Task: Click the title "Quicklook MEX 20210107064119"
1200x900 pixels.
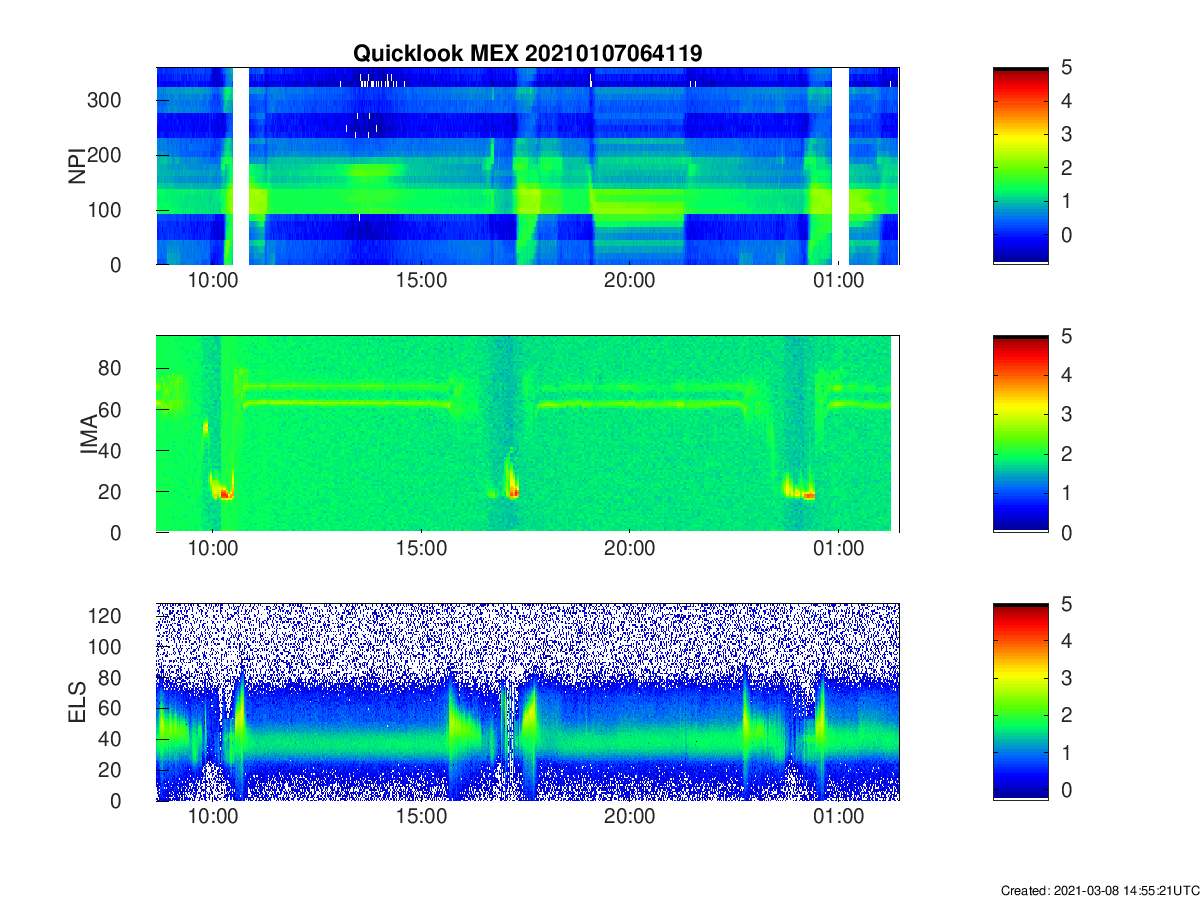Action: click(527, 53)
